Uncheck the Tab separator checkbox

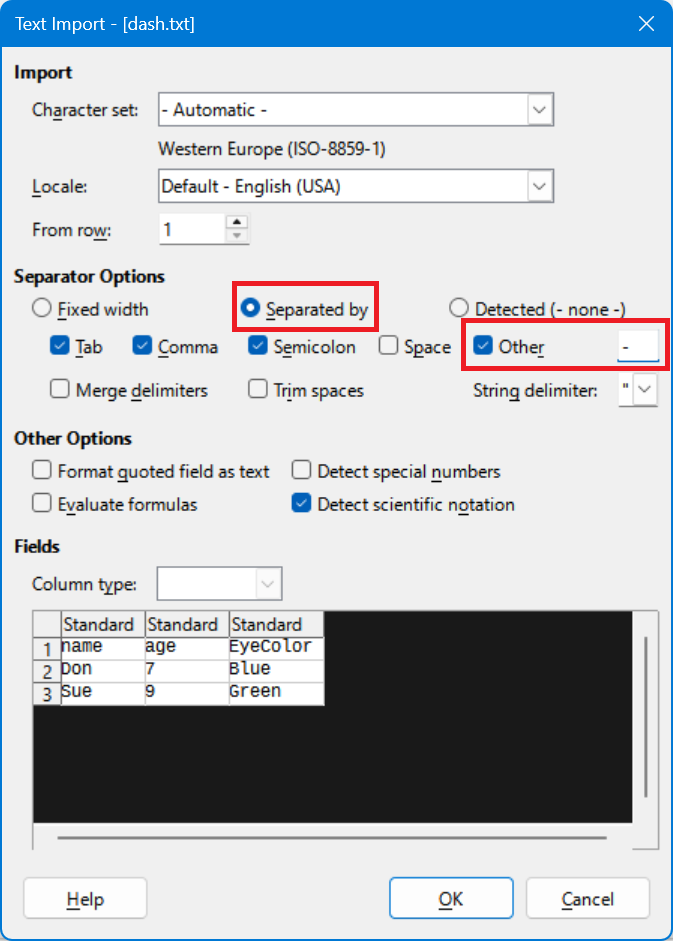click(x=60, y=347)
